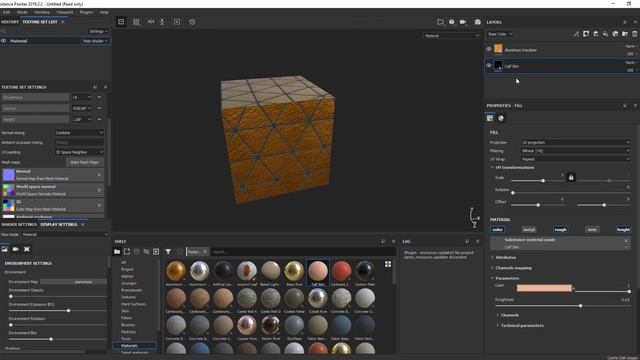Open the Plugins menu
The width and height of the screenshot is (640, 360).
(x=86, y=12)
